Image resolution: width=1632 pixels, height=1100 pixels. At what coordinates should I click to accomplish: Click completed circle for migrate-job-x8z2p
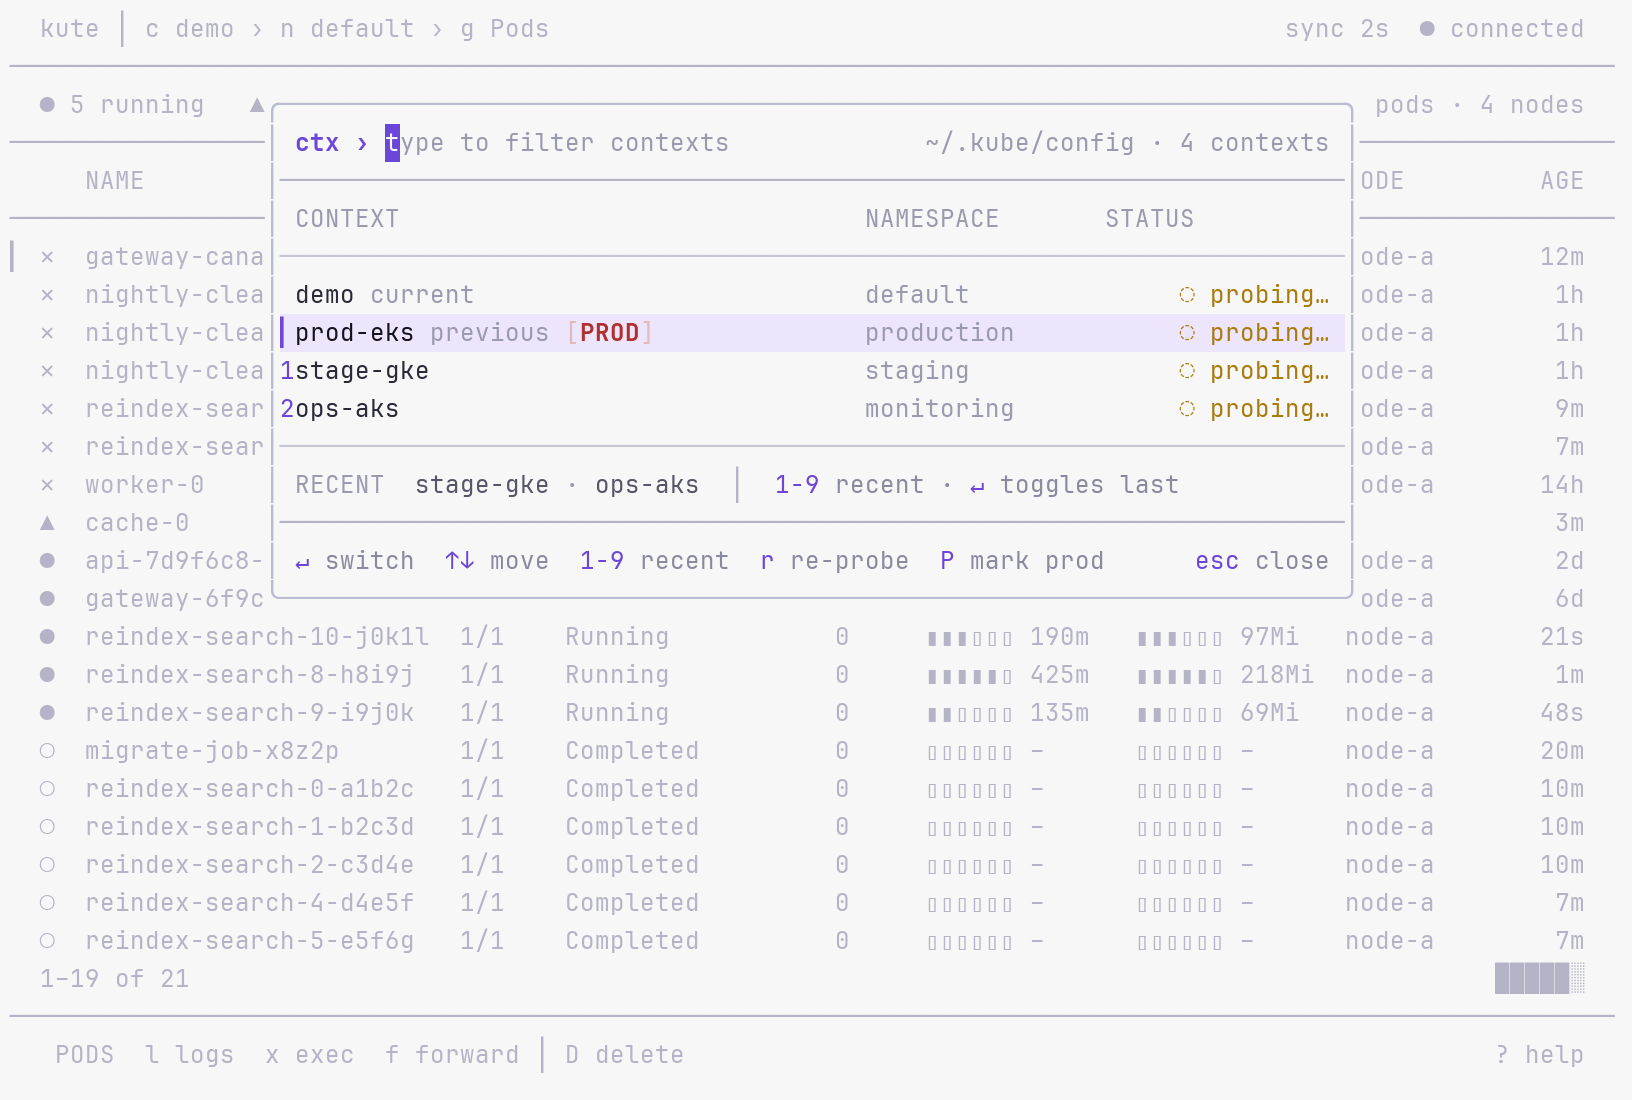click(47, 751)
